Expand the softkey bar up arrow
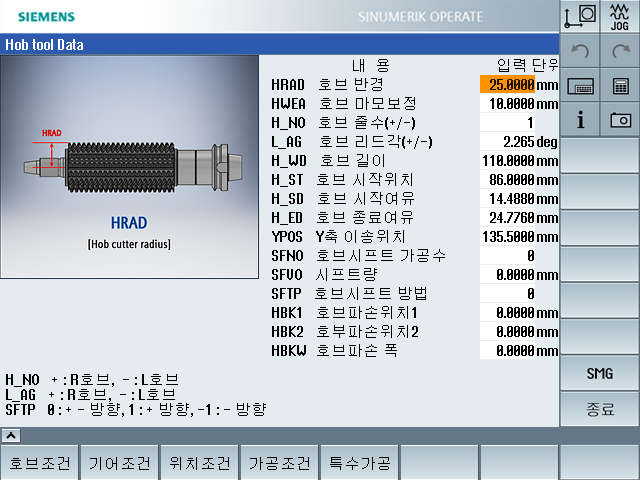Viewport: 640px width, 480px height. [11, 436]
